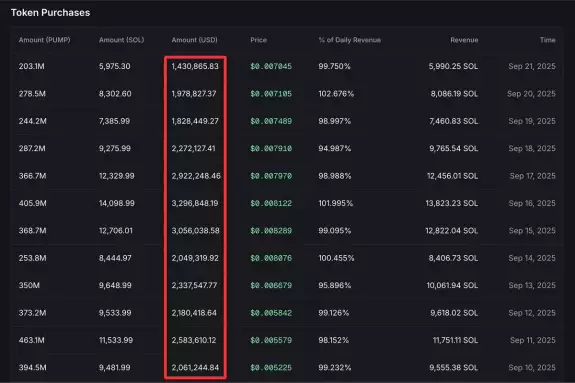575x383 pixels.
Task: Sort by the Amount (SOL) column header
Action: point(121,40)
